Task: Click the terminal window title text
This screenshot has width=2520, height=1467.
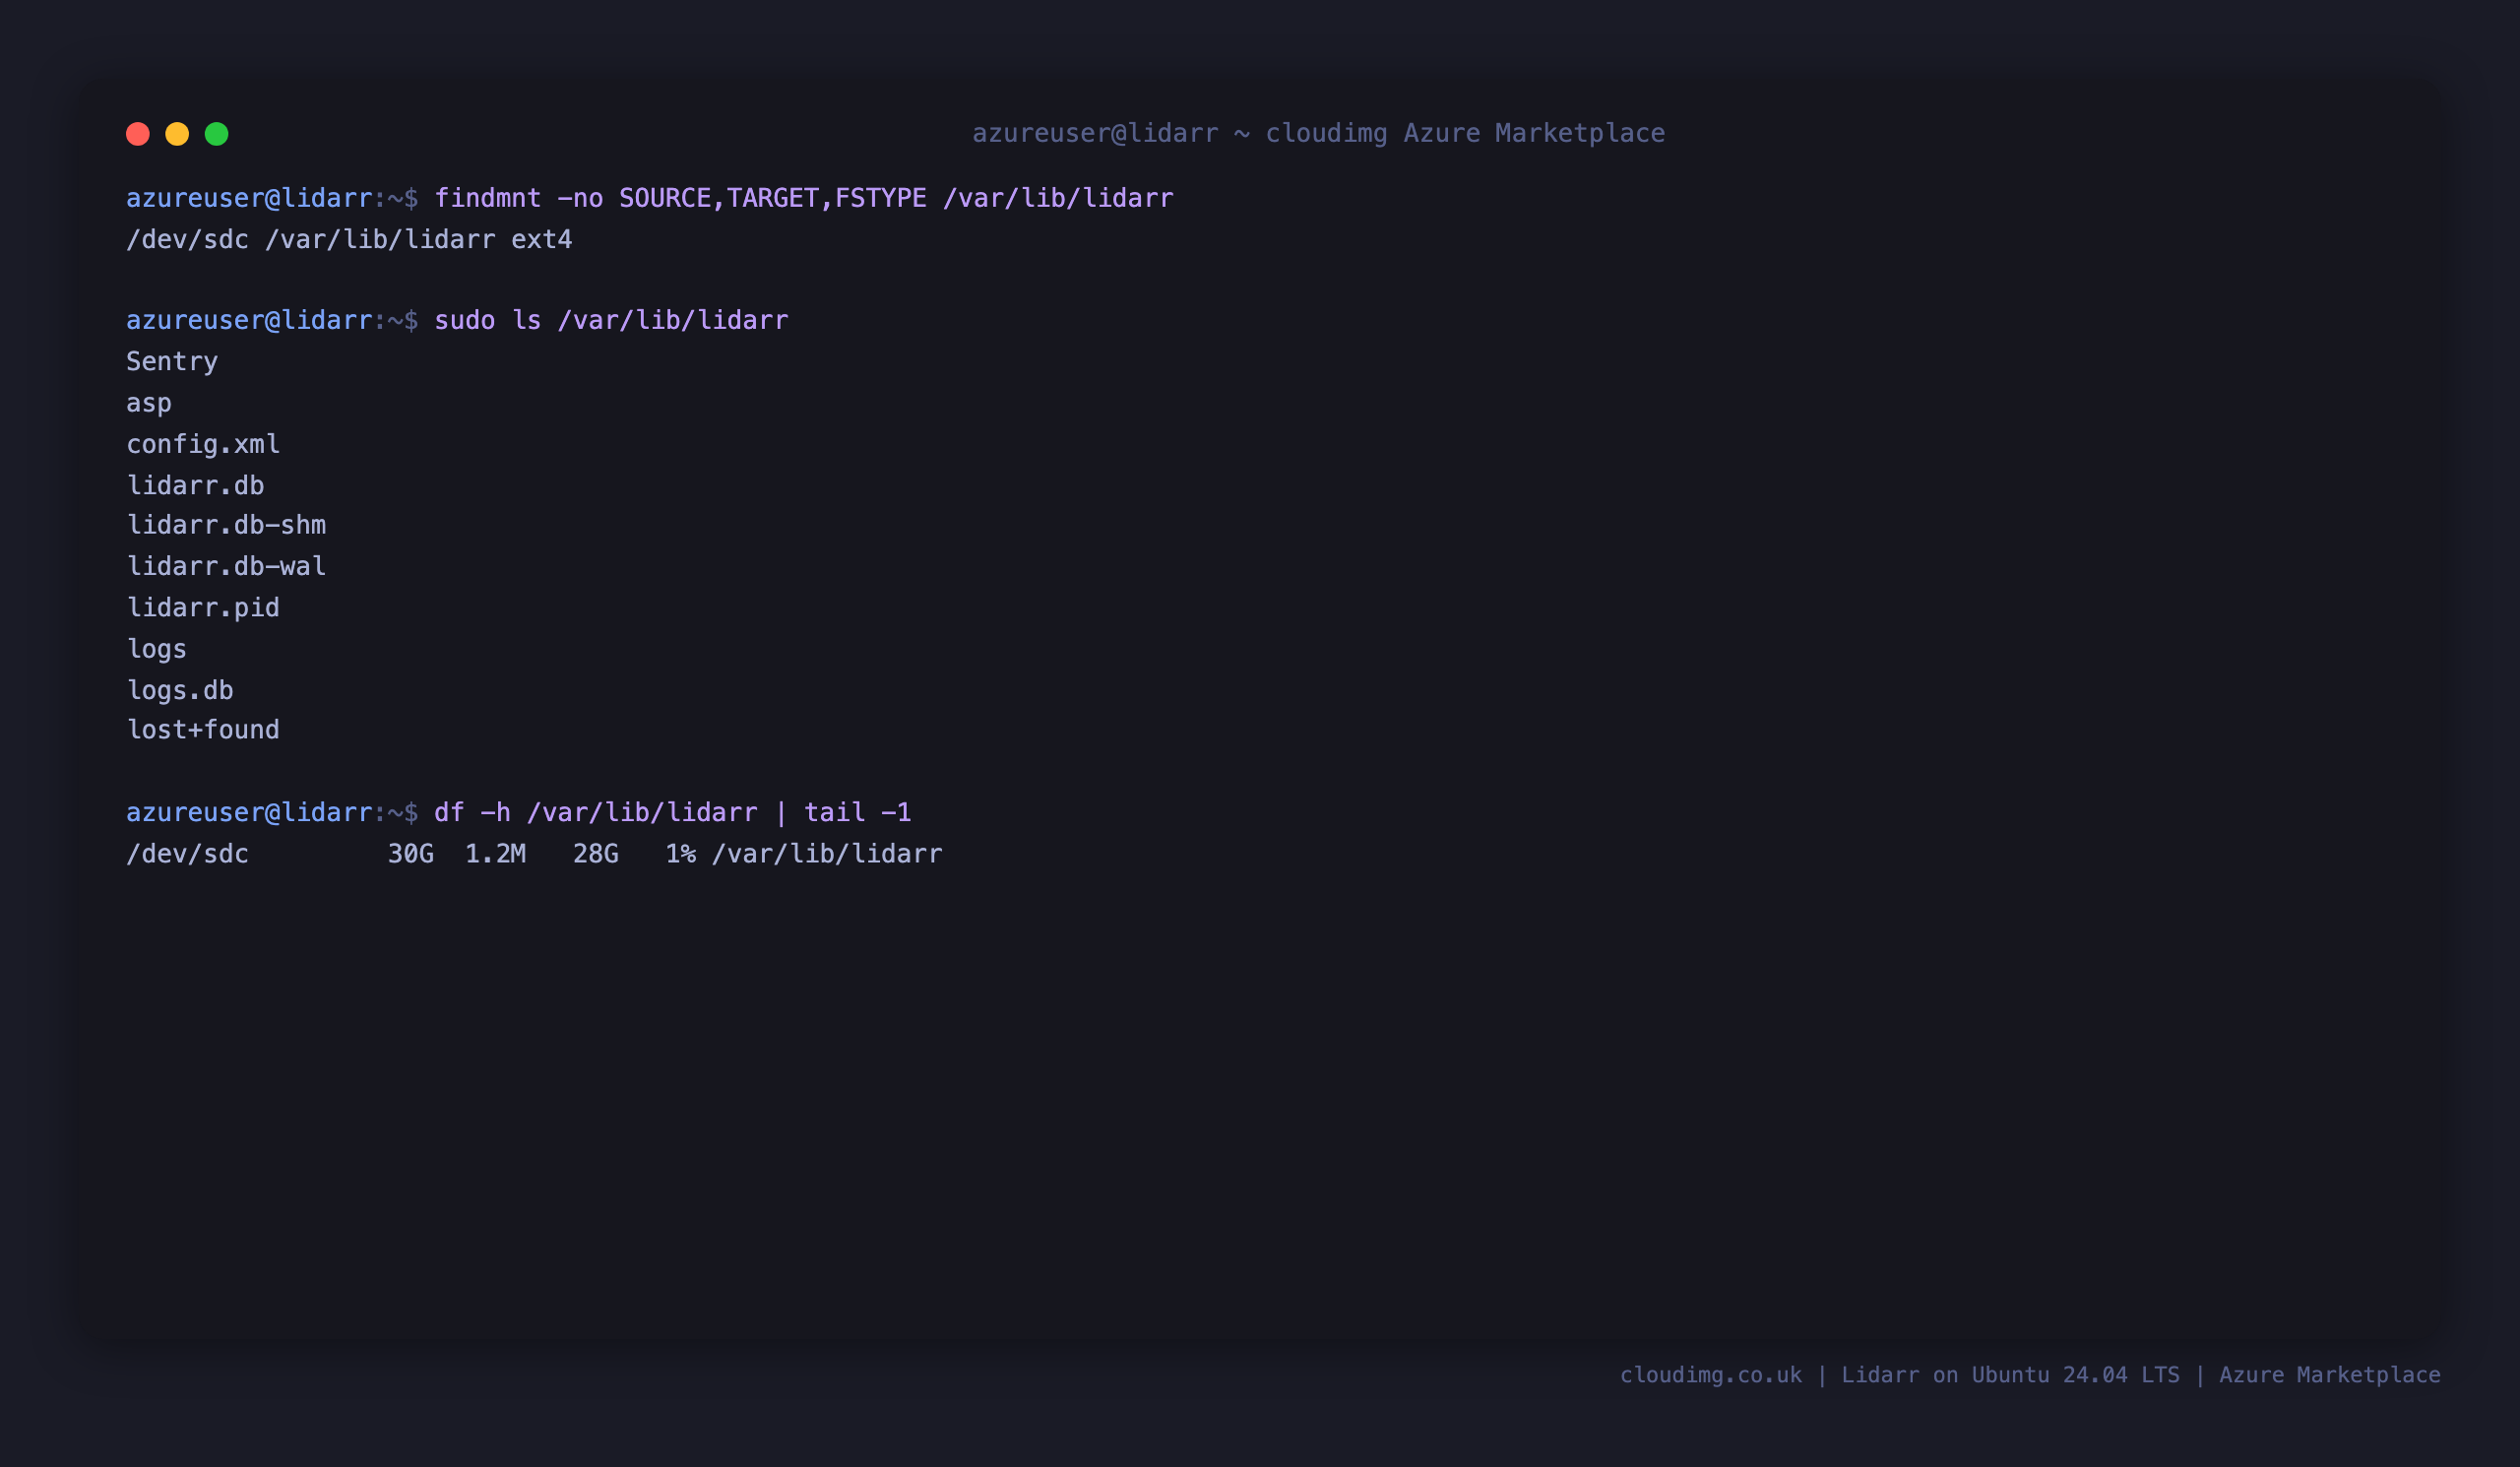Action: click(x=1318, y=133)
